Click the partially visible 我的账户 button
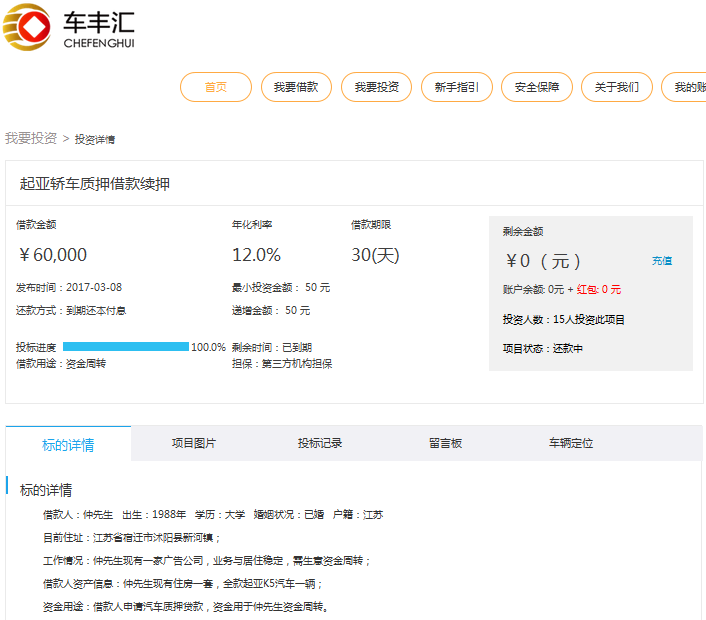This screenshot has height=620, width=706. click(x=688, y=87)
